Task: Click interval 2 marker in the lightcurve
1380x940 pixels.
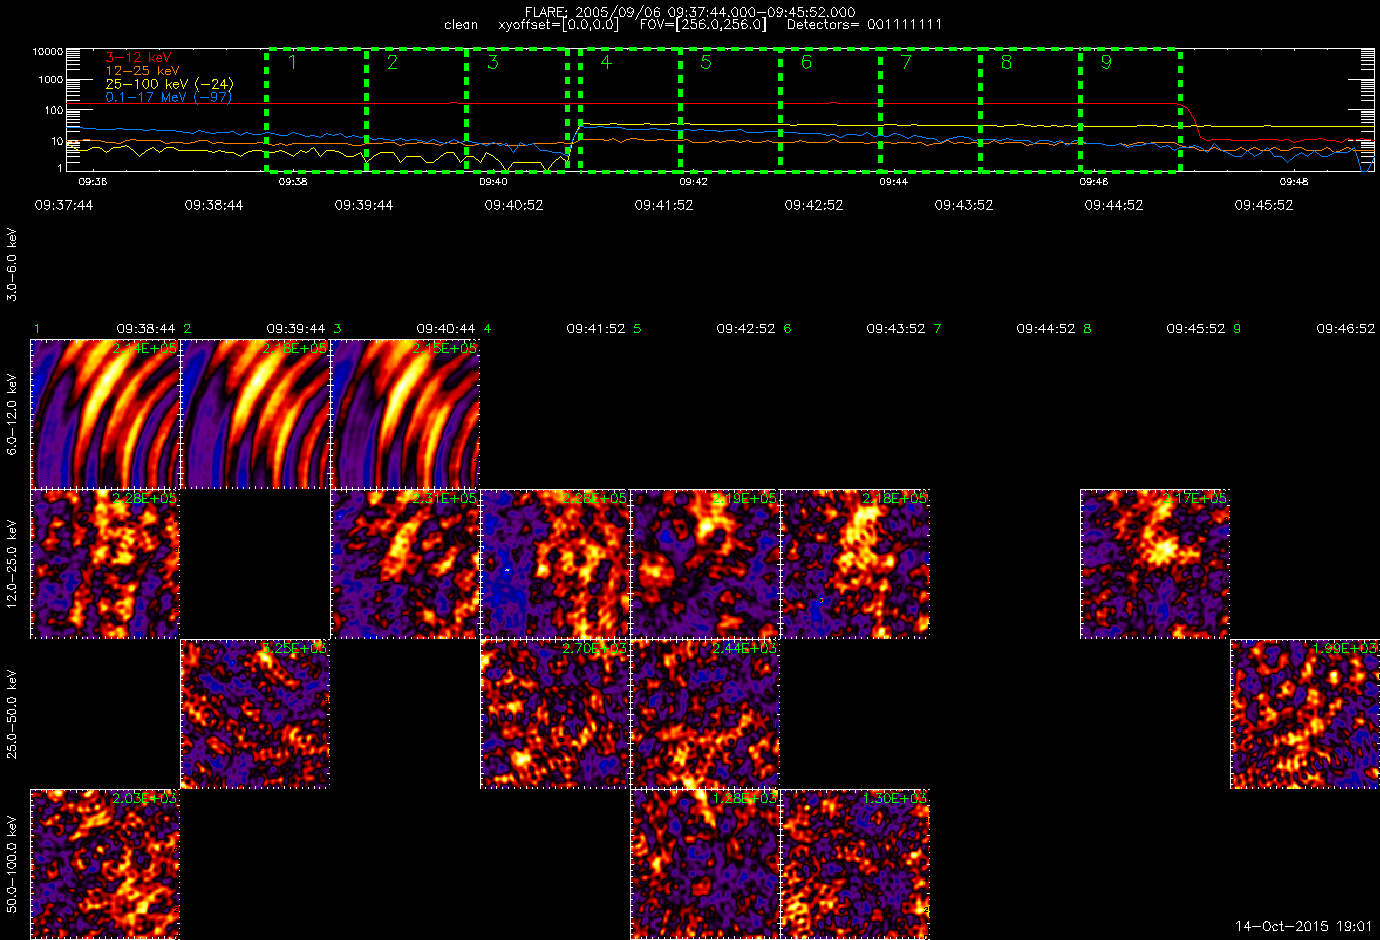Action: (x=392, y=62)
